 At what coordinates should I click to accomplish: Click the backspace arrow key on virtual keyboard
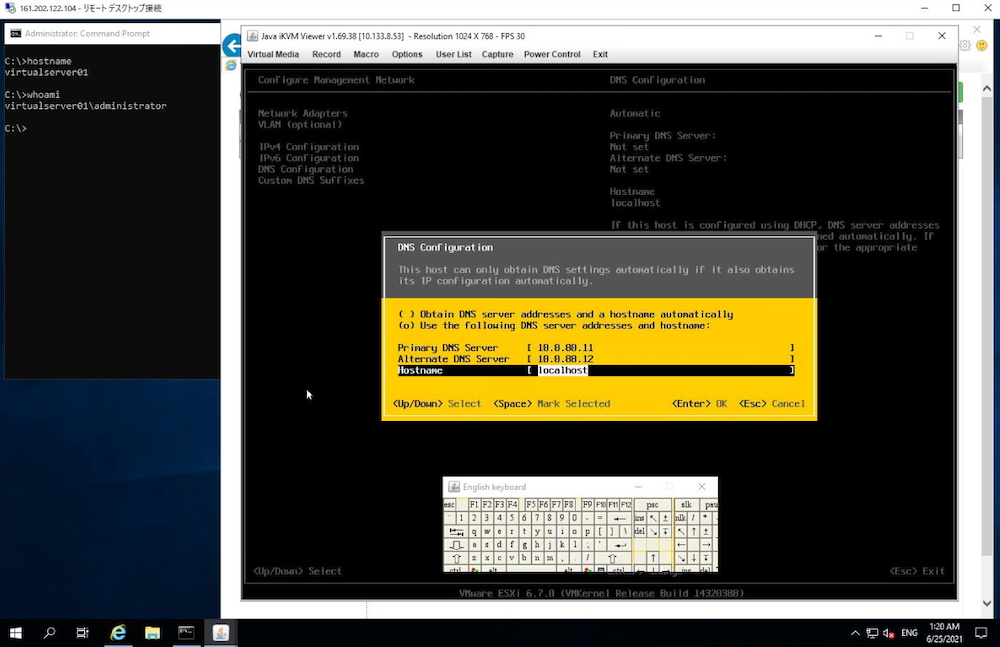coord(620,519)
